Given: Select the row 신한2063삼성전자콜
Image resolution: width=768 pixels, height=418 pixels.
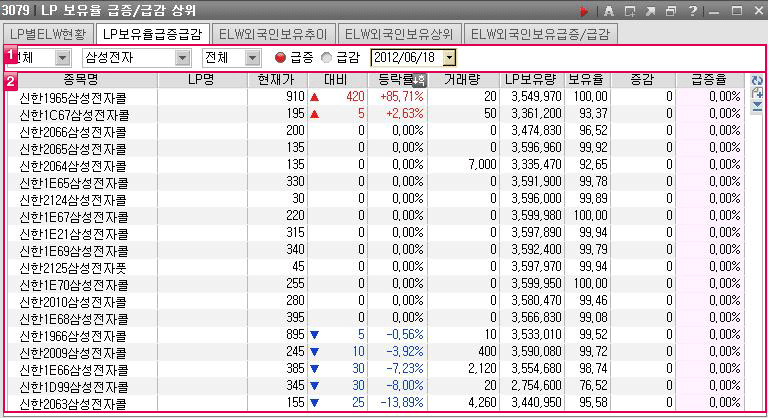Looking at the screenshot, I should [x=375, y=402].
